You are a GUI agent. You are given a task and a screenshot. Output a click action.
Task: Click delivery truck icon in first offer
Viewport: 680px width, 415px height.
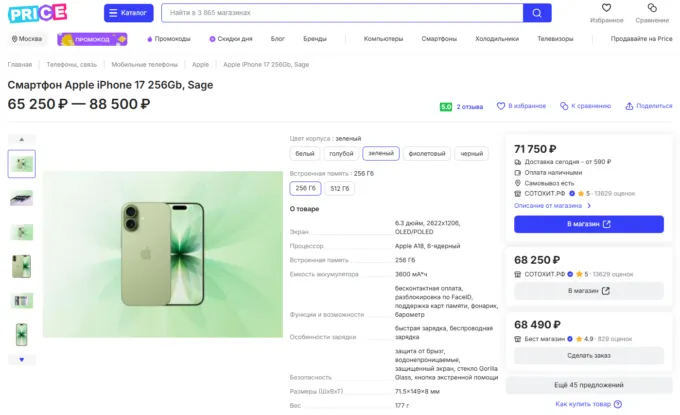(x=517, y=162)
